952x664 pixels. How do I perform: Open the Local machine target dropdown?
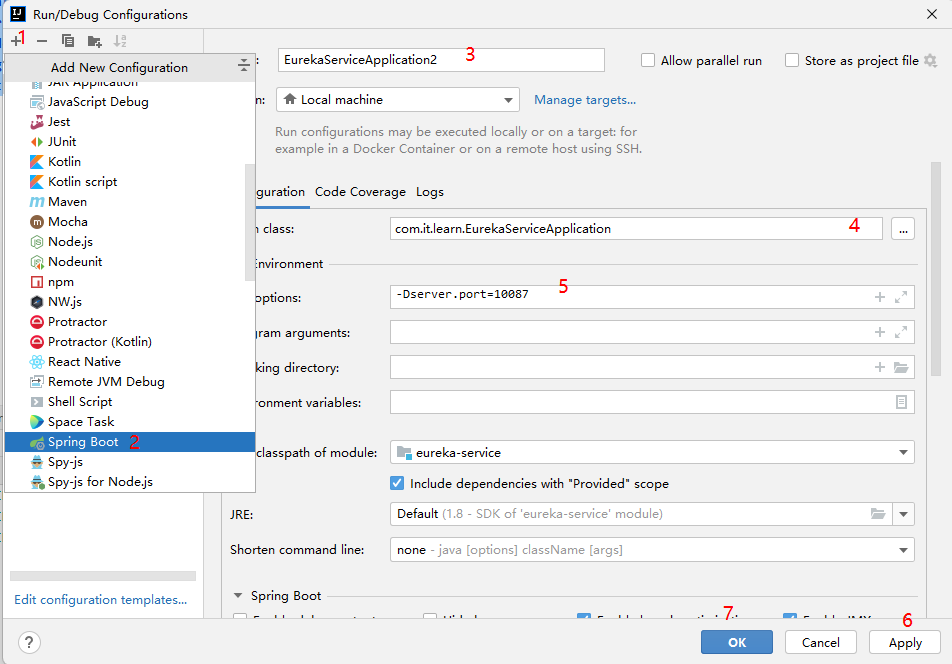tap(397, 100)
